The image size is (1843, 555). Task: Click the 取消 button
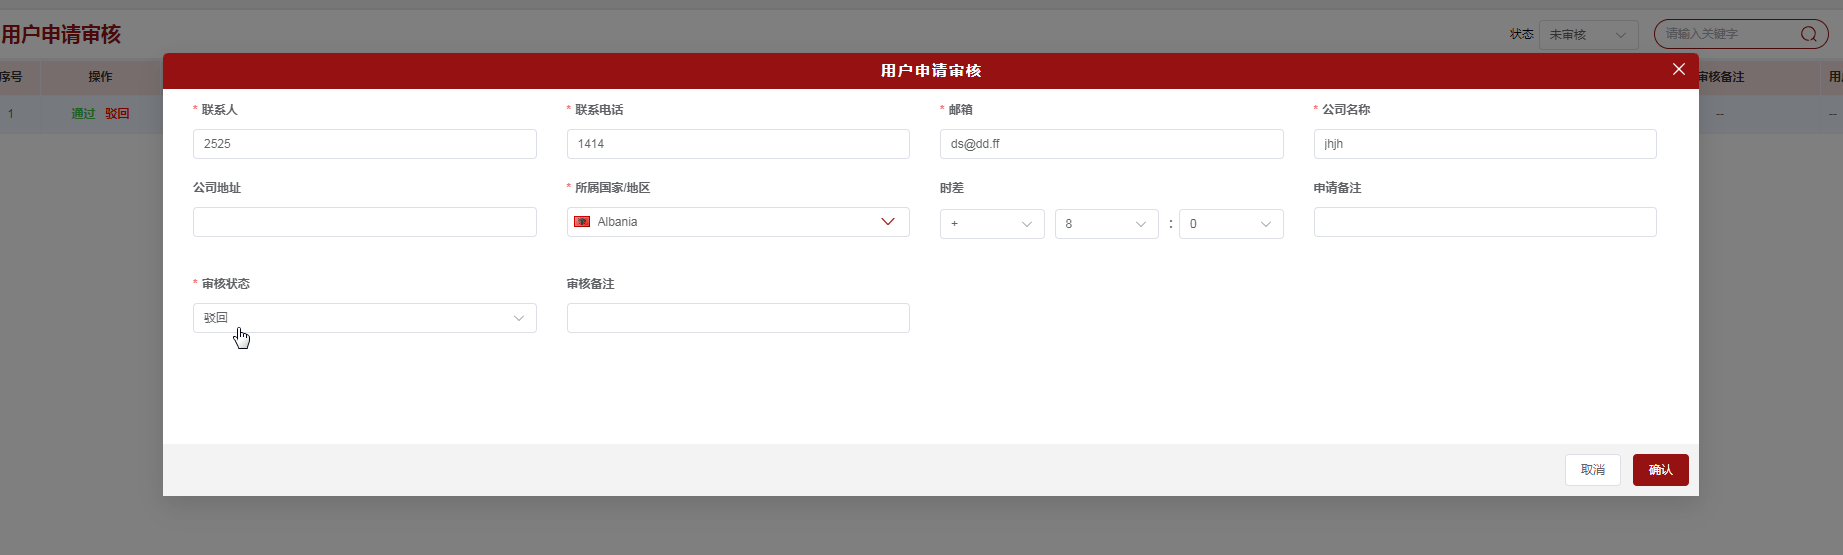click(x=1592, y=470)
